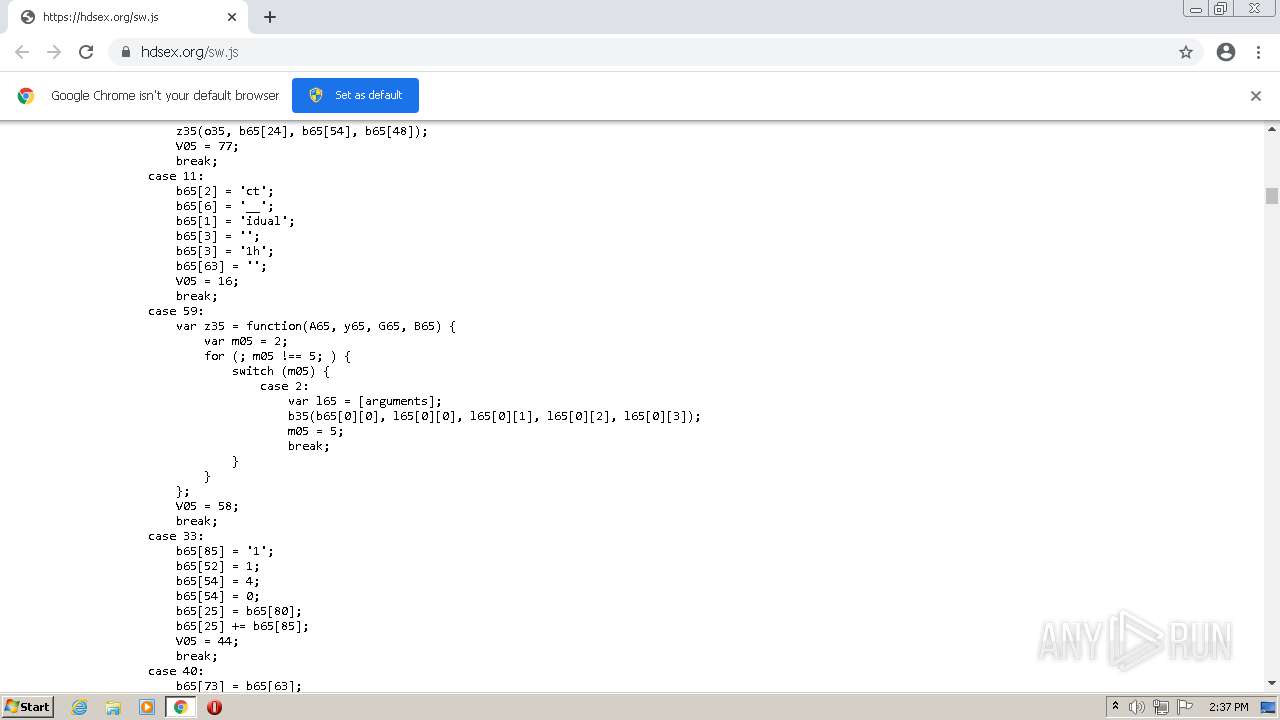Click the volume speaker tray icon

pyautogui.click(x=1136, y=707)
